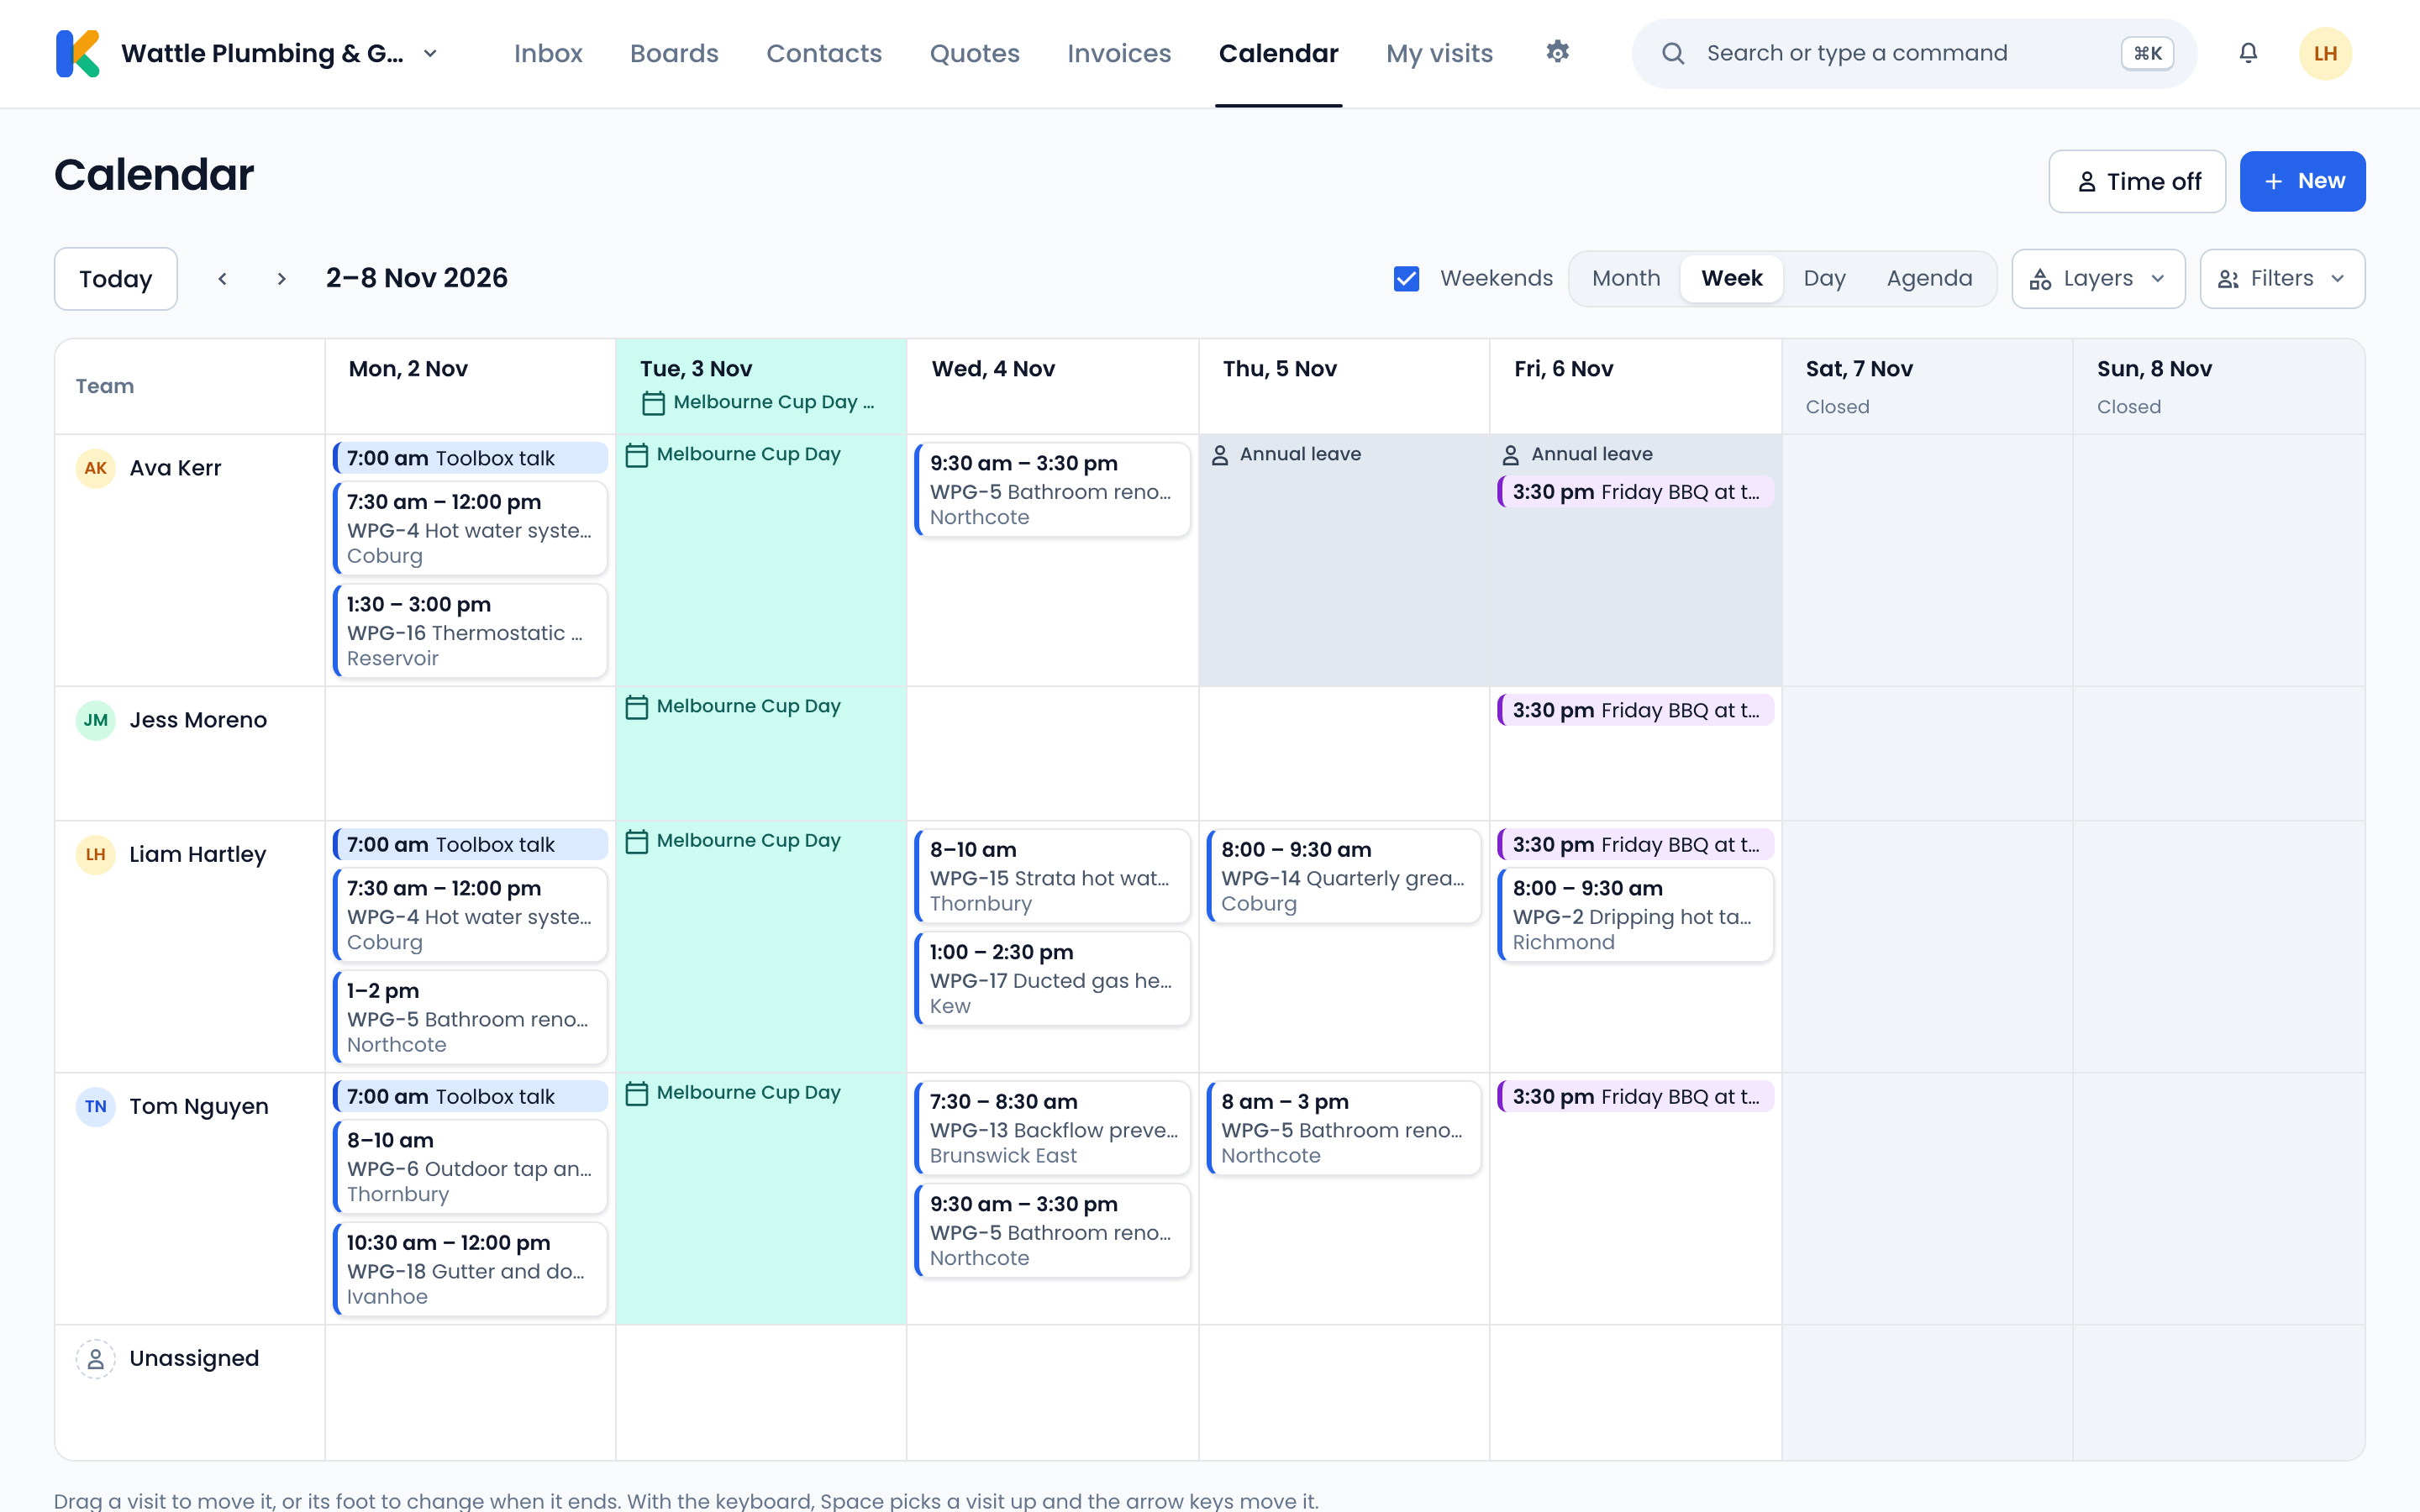This screenshot has width=2420, height=1512.
Task: Open the Inbox nav item
Action: pyautogui.click(x=548, y=53)
